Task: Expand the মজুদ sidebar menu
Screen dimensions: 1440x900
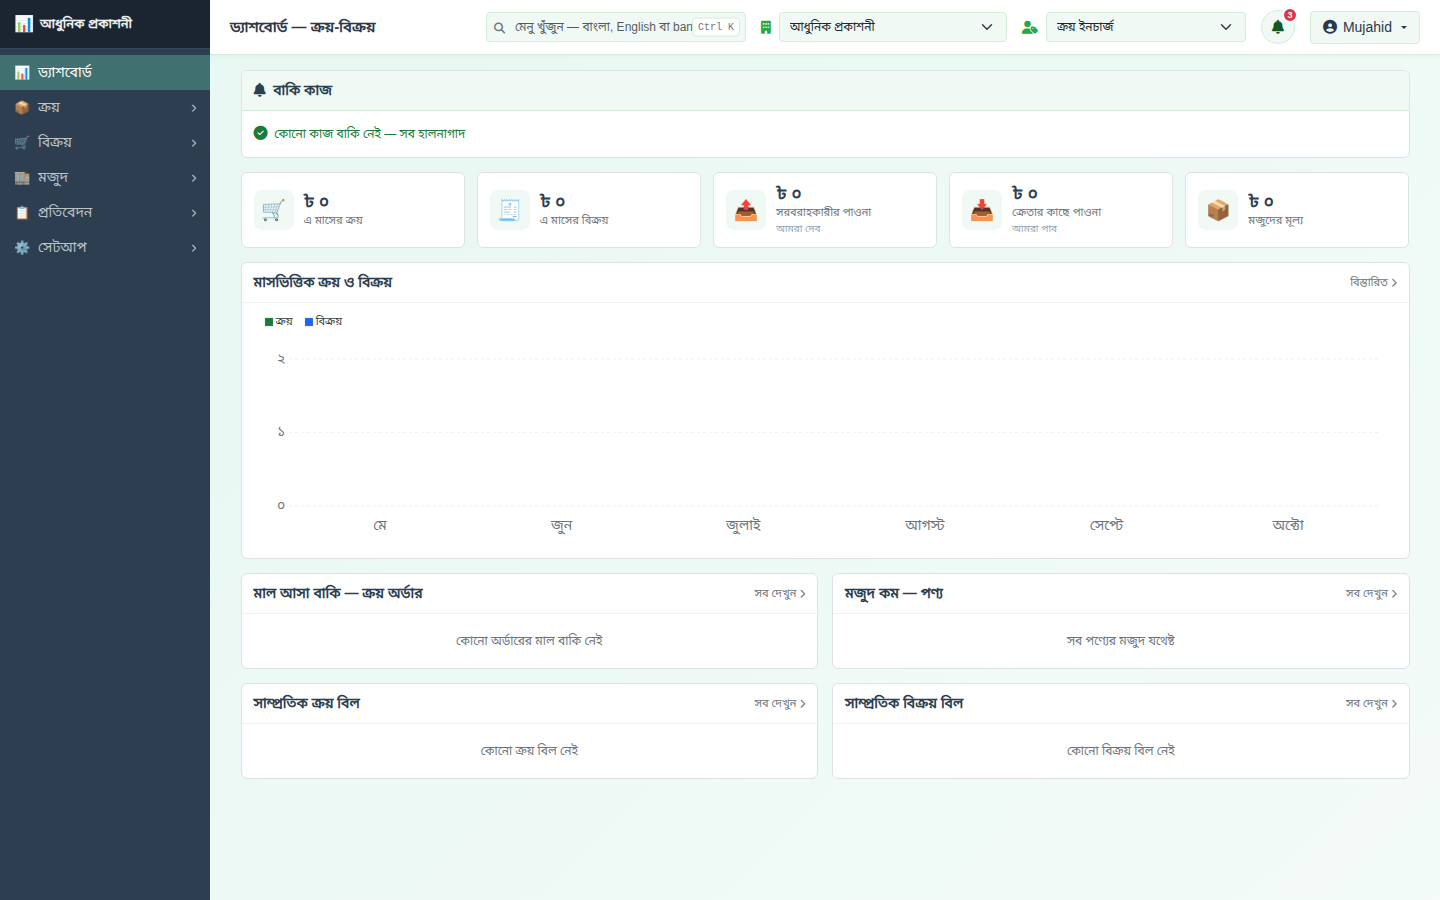Action: coord(105,178)
